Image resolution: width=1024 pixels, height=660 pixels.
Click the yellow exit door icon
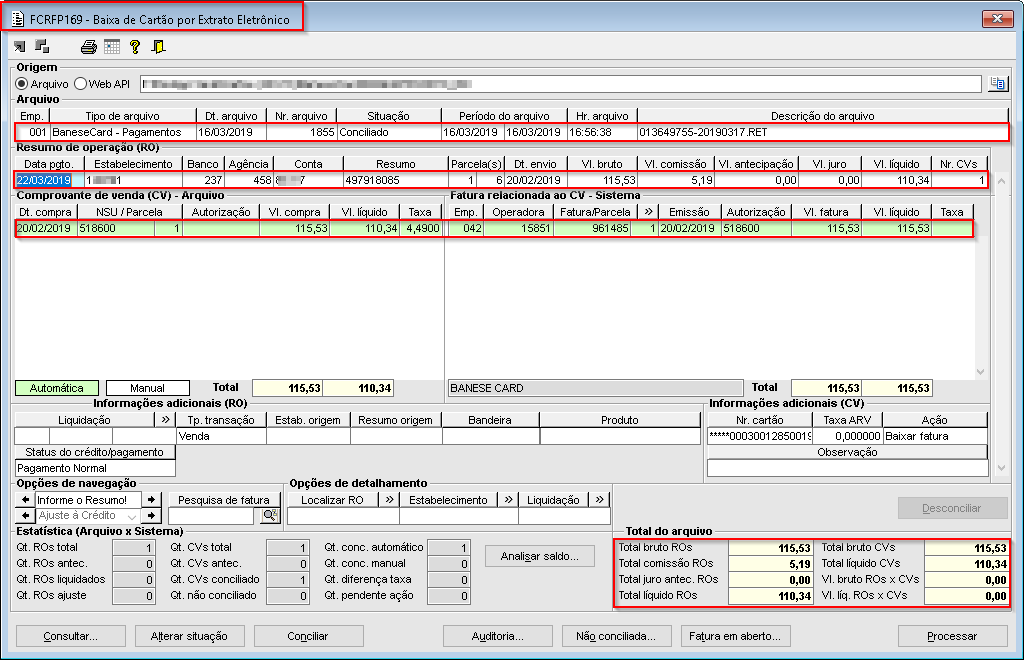[158, 47]
